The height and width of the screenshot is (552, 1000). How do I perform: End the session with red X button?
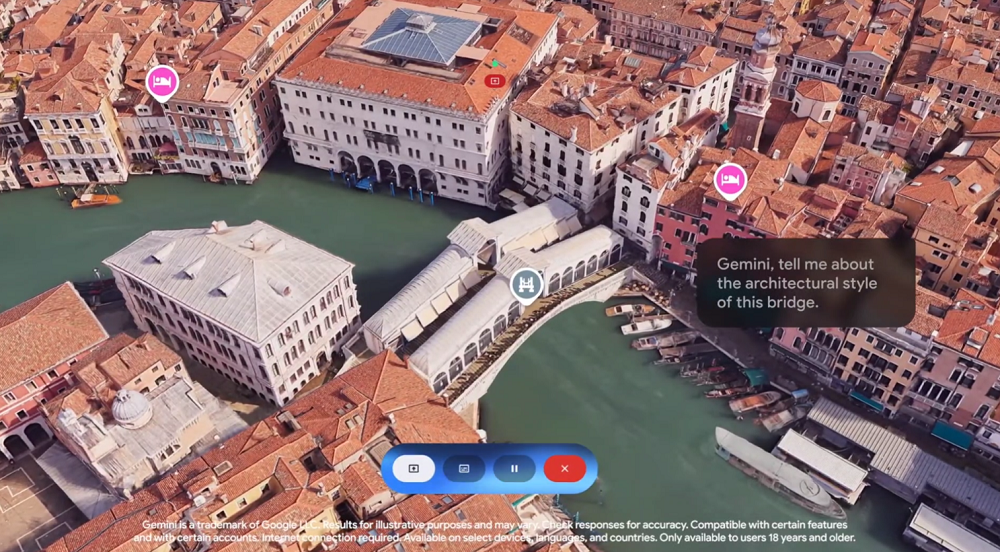[565, 468]
